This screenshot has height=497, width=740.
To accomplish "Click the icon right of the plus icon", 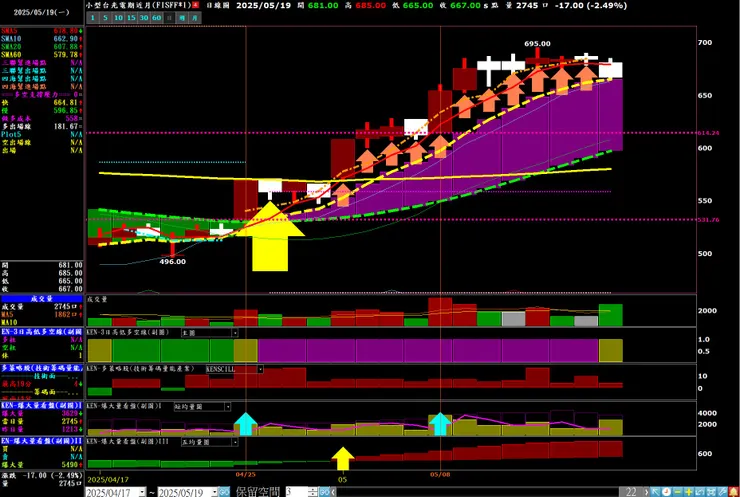I will point(700,492).
